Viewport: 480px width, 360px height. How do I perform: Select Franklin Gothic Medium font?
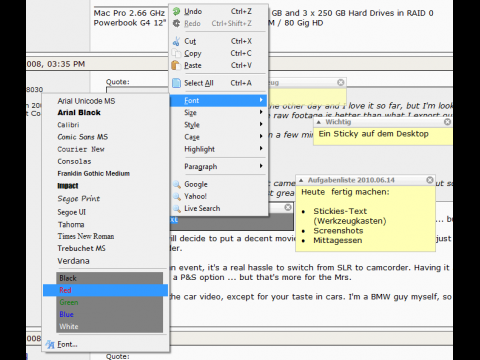pyautogui.click(x=105, y=173)
